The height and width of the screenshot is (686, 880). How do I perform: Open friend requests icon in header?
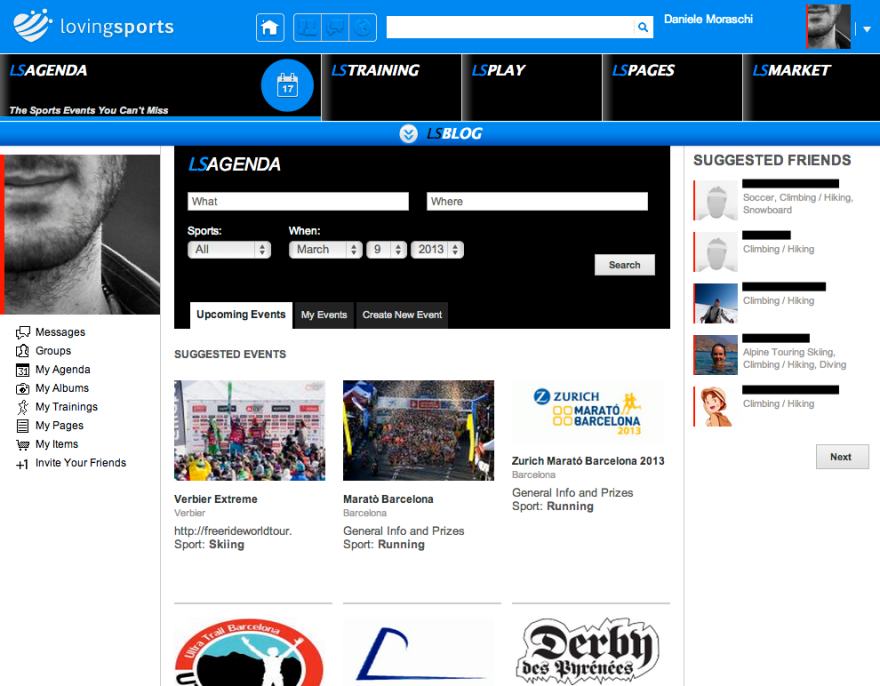click(x=308, y=27)
